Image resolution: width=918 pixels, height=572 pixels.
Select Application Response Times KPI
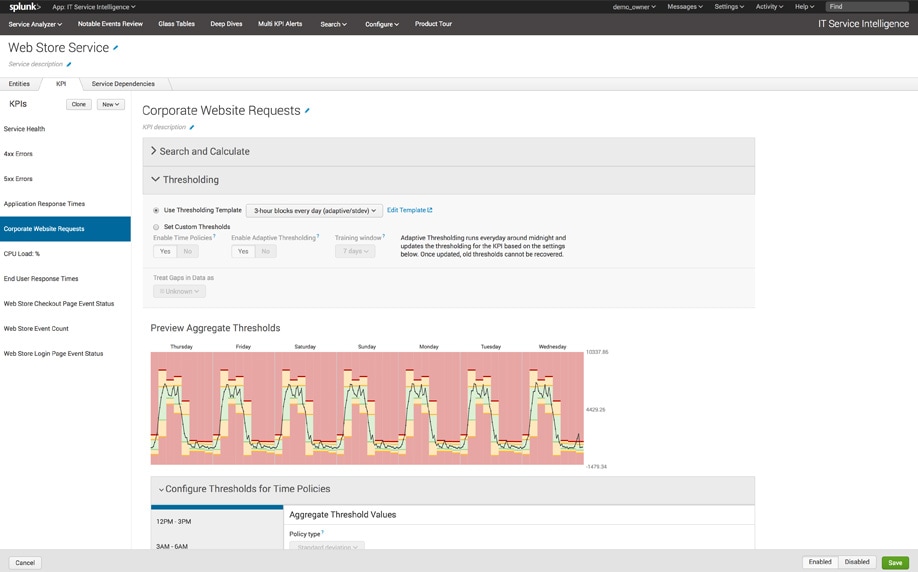tap(65, 204)
